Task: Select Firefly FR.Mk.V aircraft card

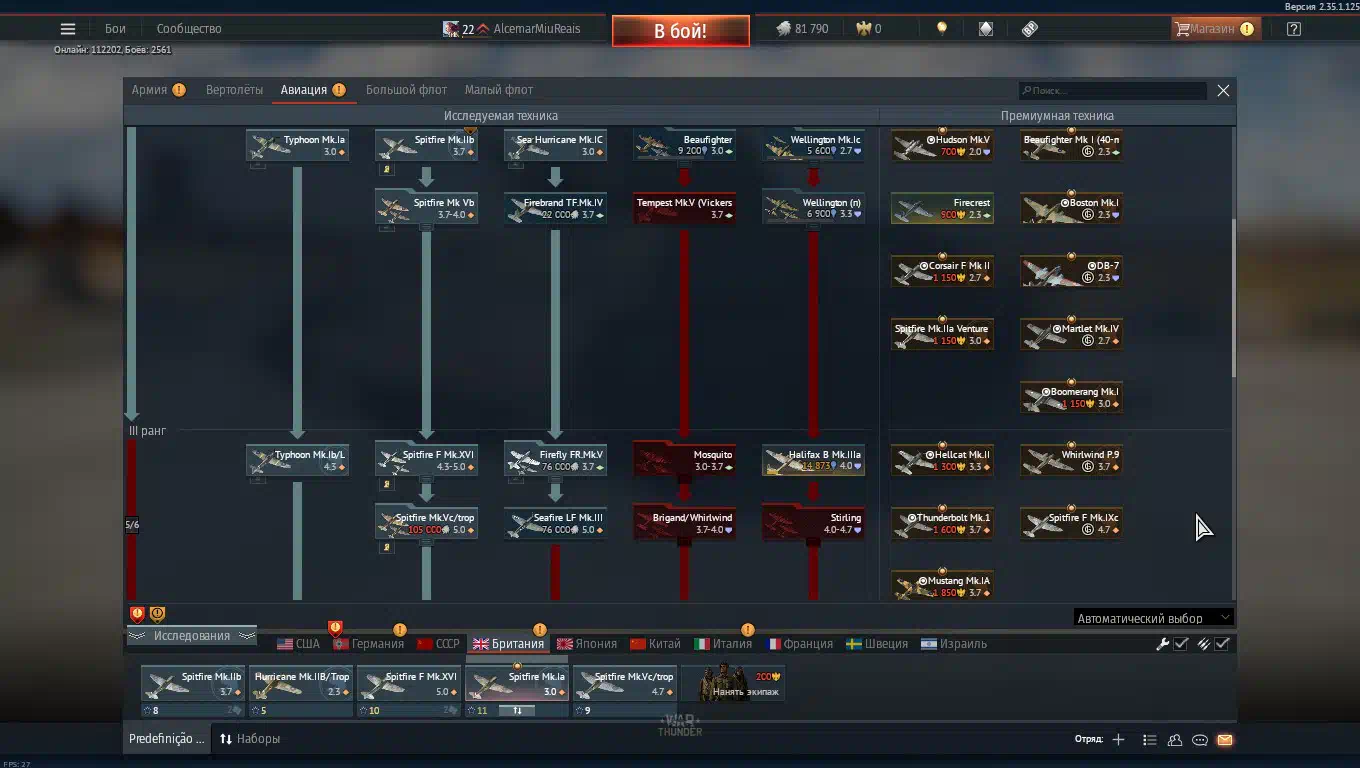Action: (555, 460)
